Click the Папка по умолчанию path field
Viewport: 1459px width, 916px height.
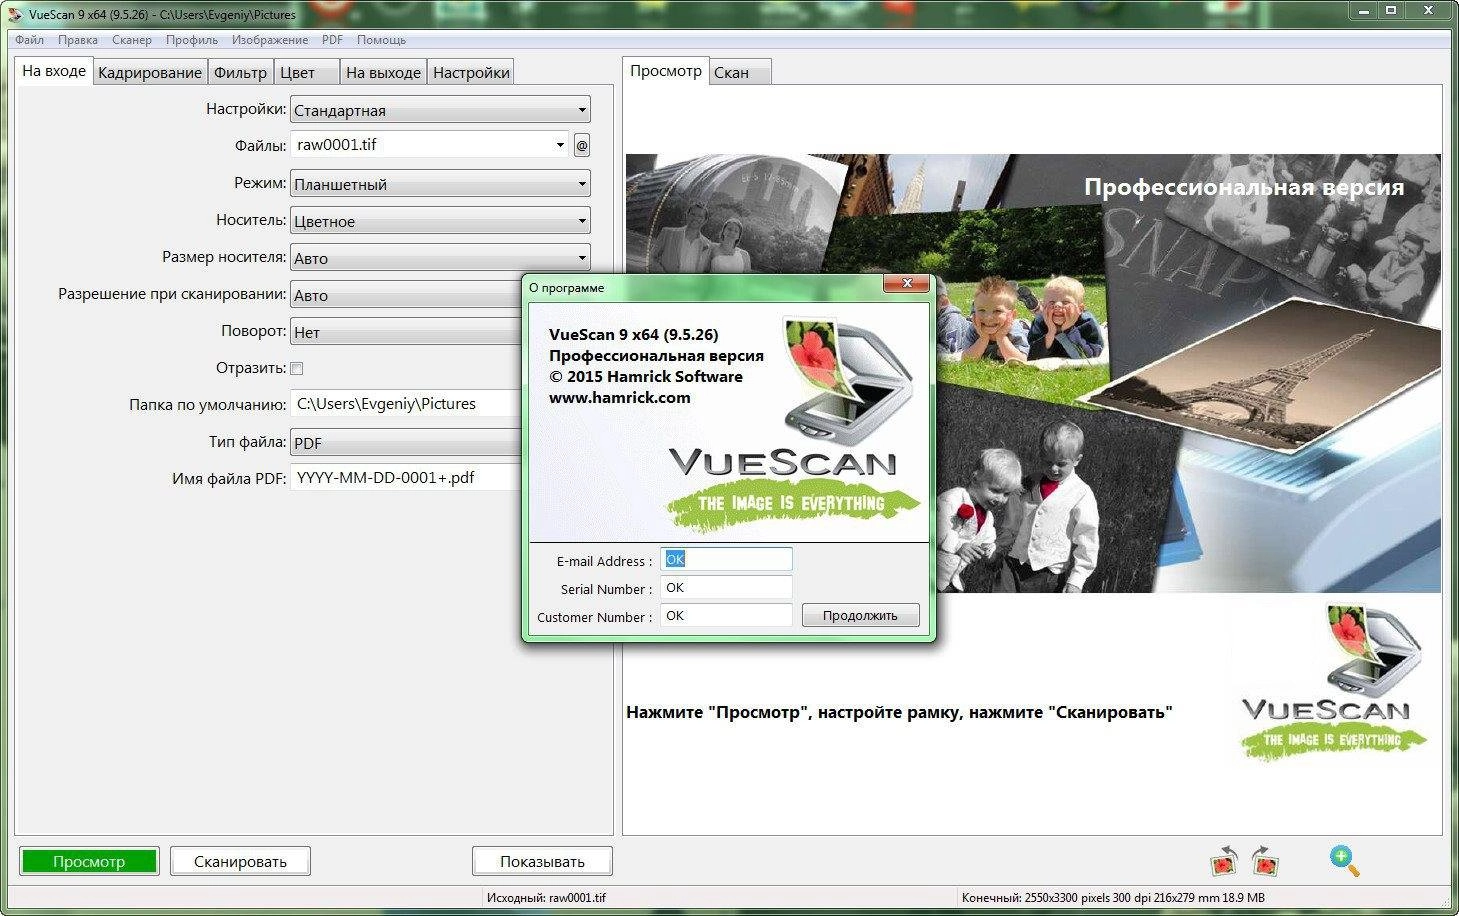tap(405, 404)
